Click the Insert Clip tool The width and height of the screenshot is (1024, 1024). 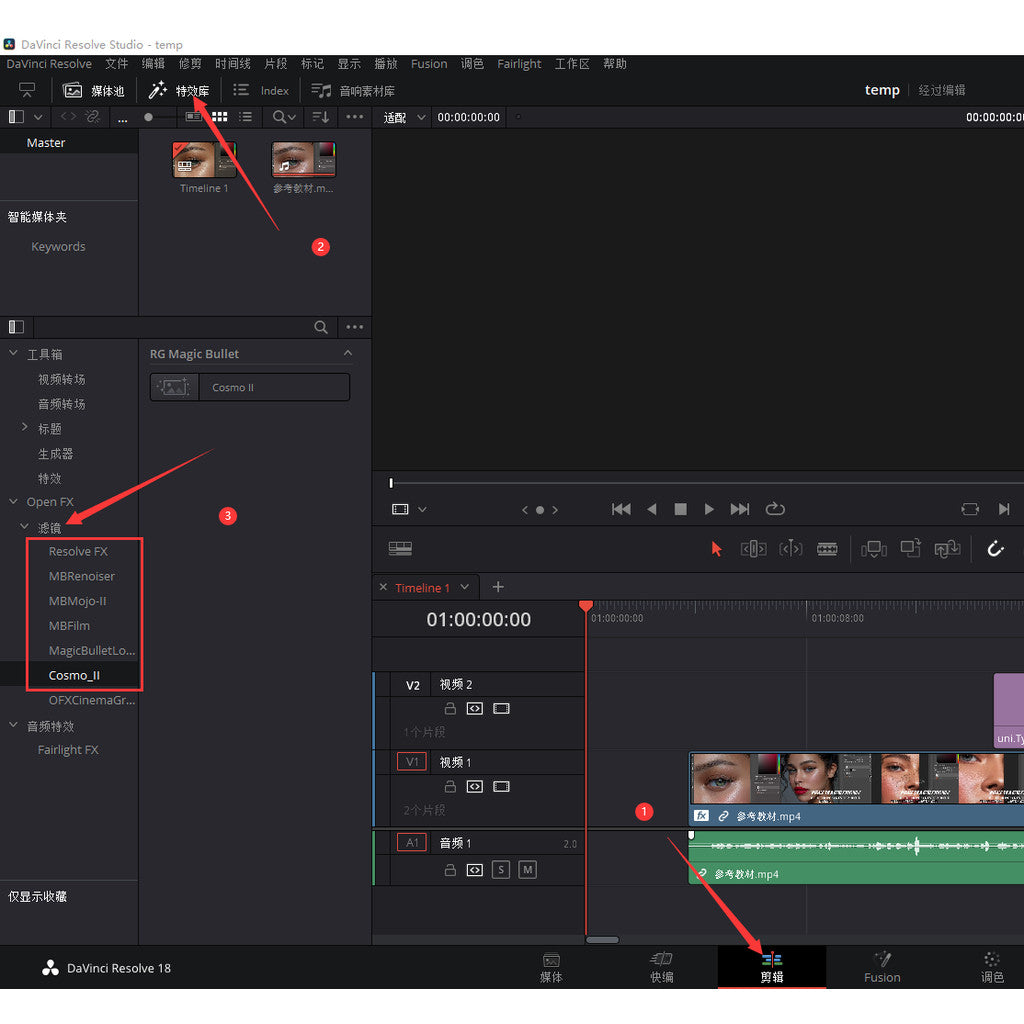(x=874, y=549)
